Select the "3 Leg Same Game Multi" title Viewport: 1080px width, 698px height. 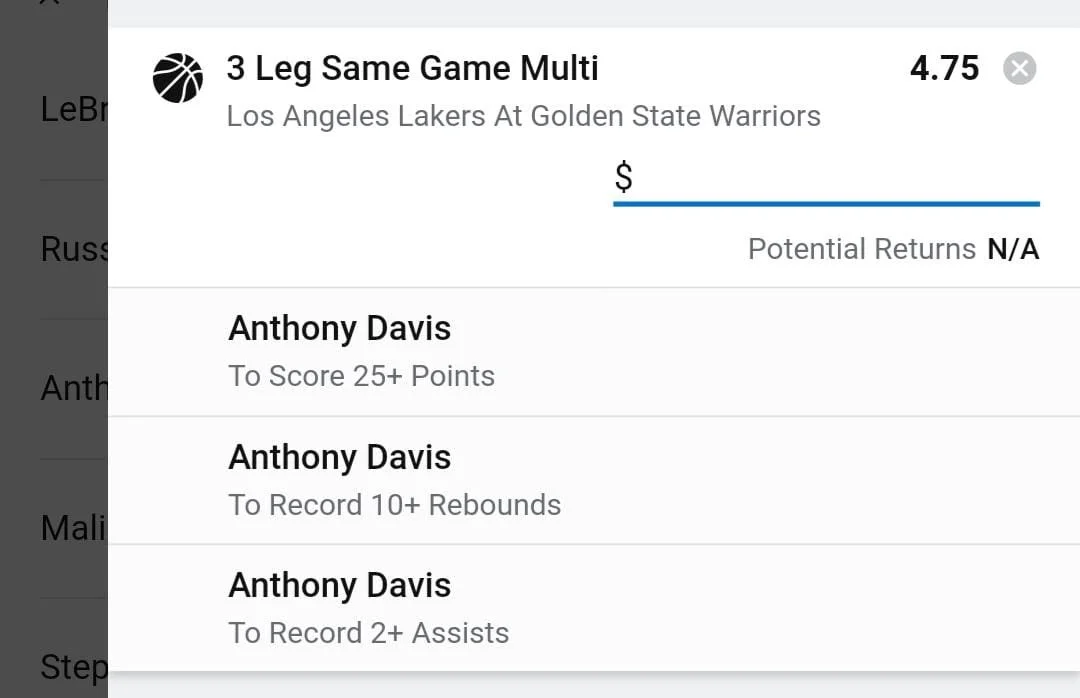tap(412, 69)
